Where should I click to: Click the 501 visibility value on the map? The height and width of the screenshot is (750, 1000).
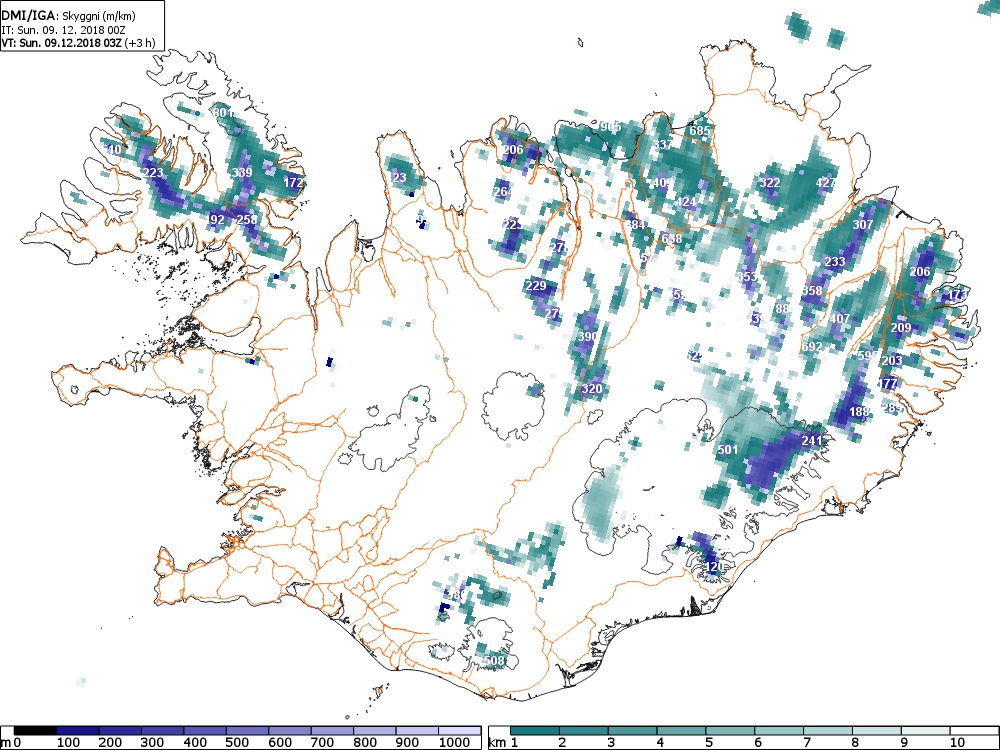pos(728,449)
